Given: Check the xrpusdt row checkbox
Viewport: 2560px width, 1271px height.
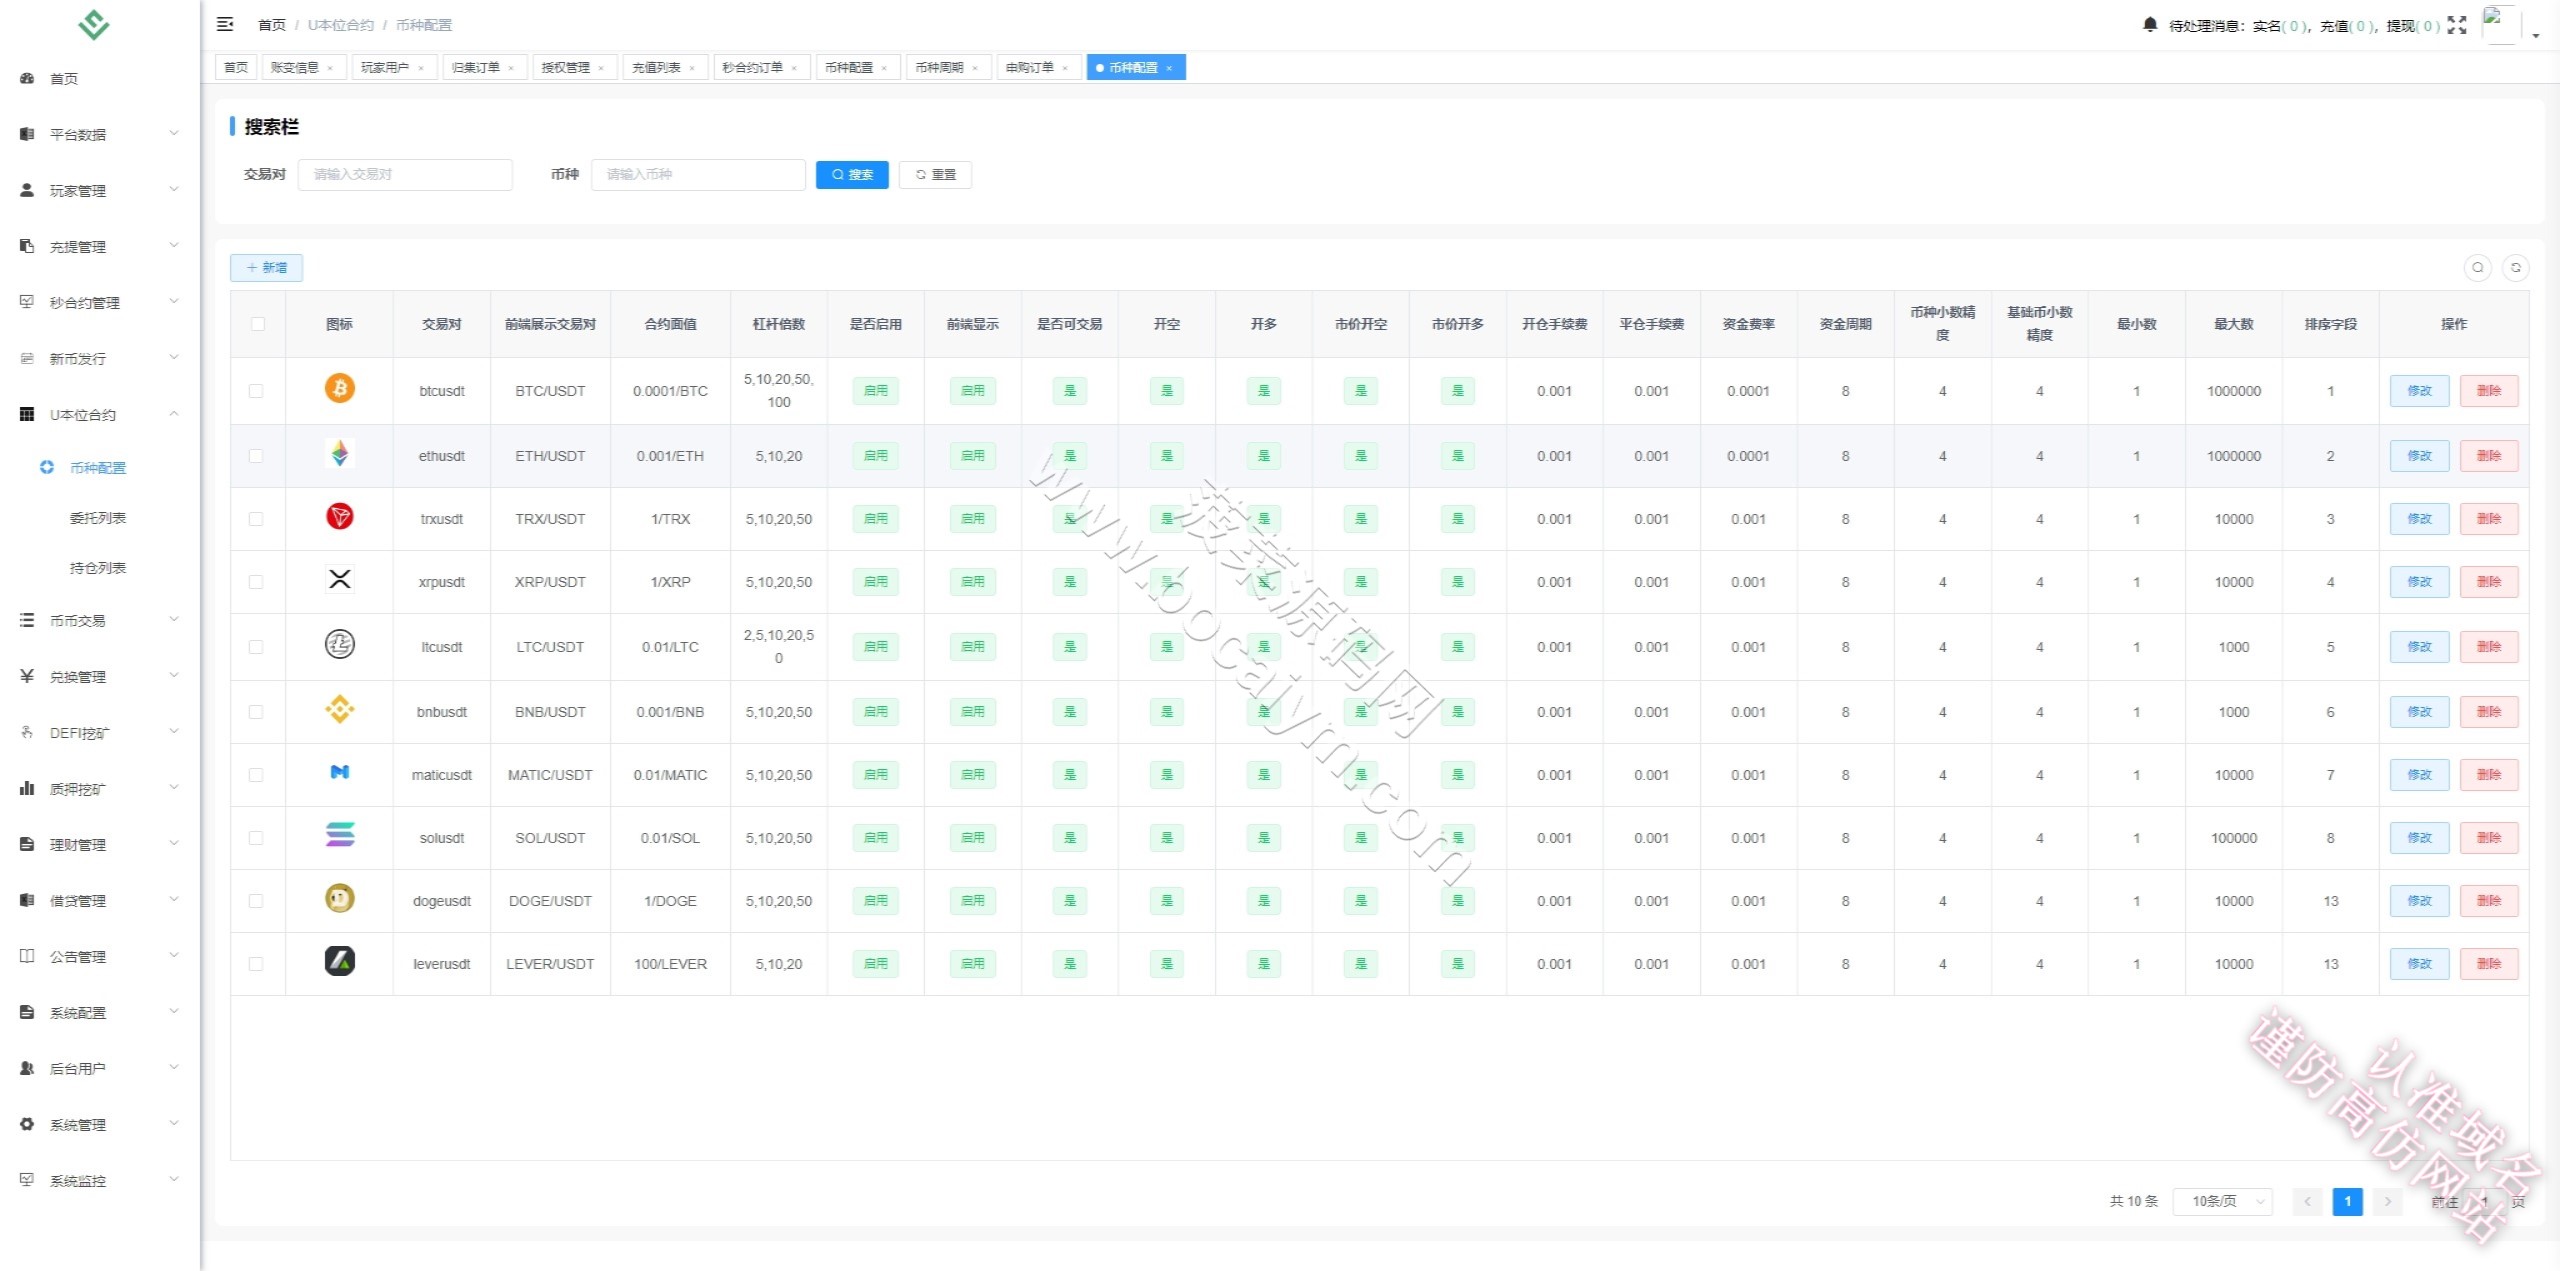Looking at the screenshot, I should point(256,582).
